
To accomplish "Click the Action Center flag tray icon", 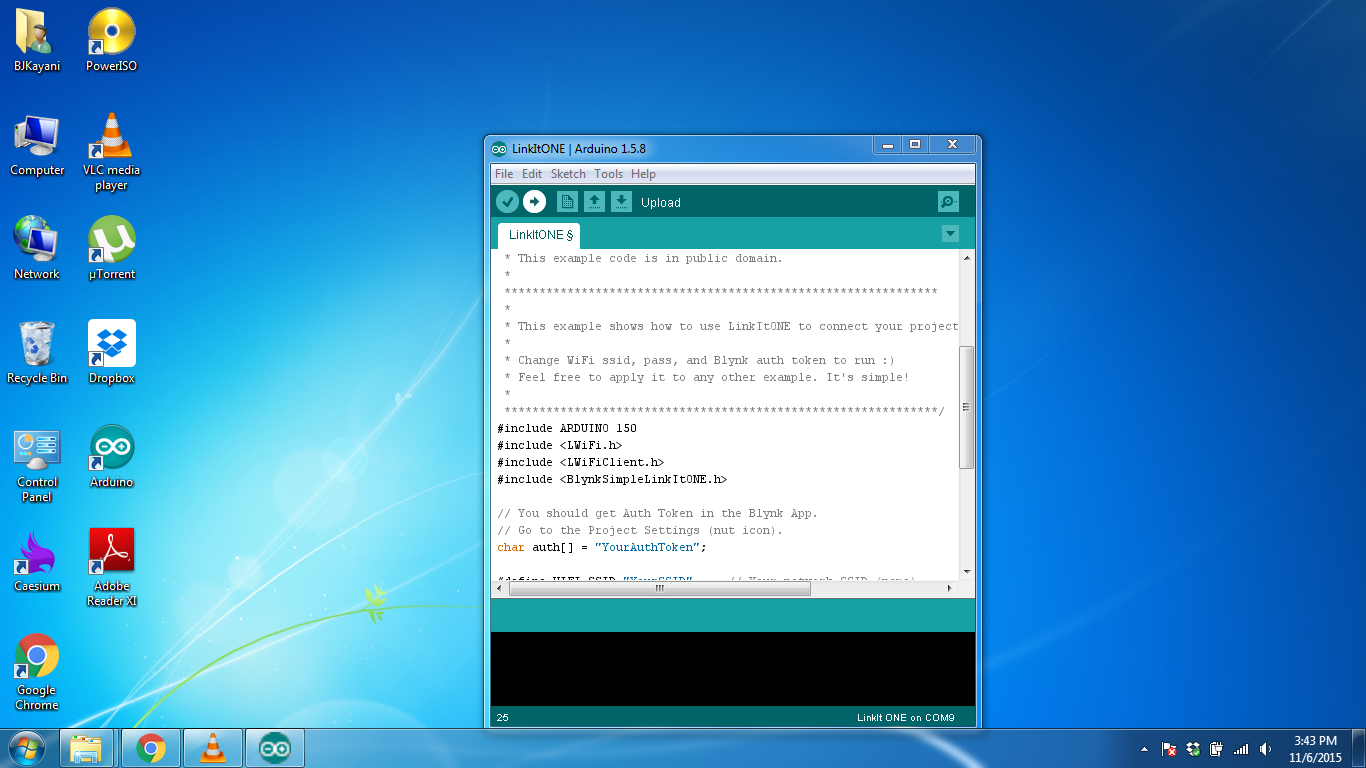I will 1168,748.
